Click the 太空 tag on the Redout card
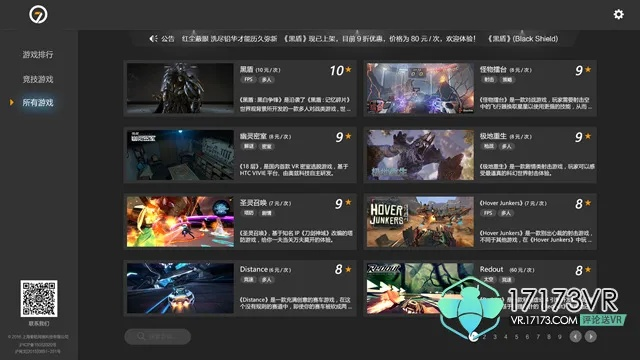The width and height of the screenshot is (640, 360). (489, 280)
